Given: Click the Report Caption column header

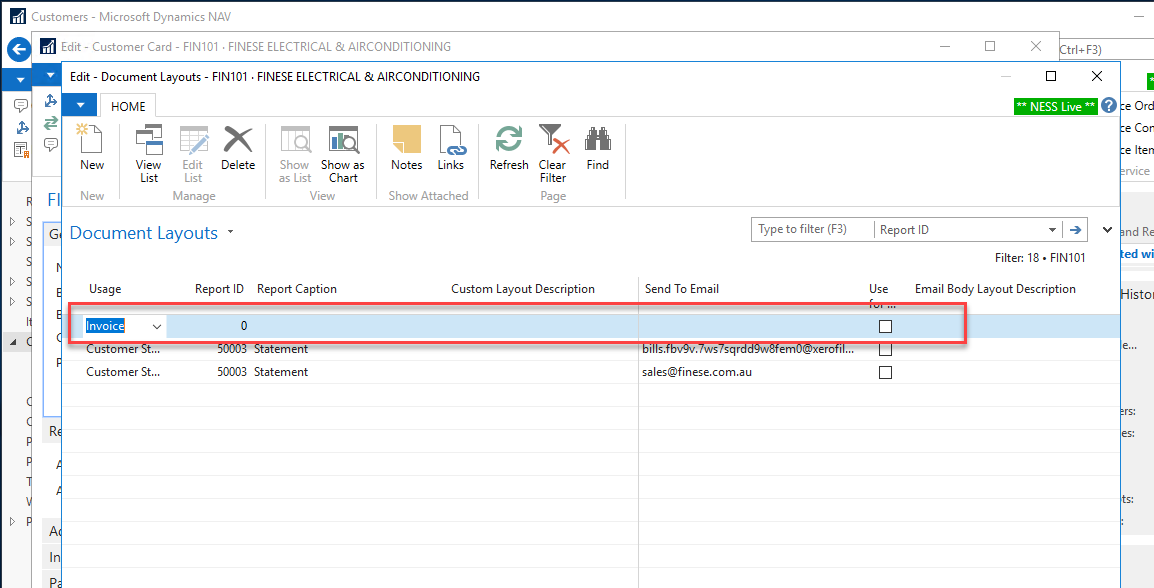Looking at the screenshot, I should pos(297,289).
